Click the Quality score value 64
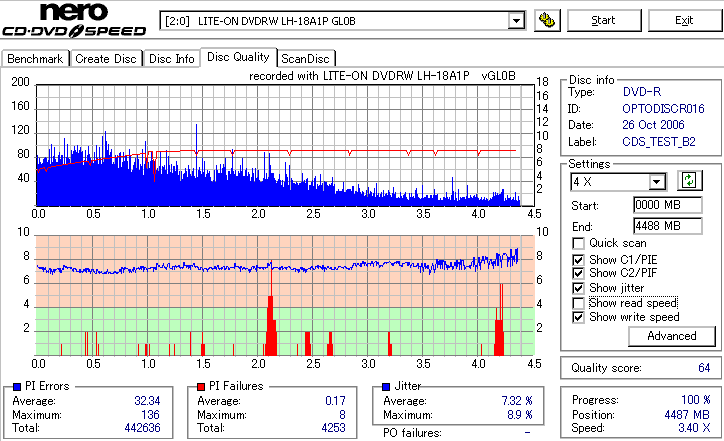 pyautogui.click(x=704, y=368)
